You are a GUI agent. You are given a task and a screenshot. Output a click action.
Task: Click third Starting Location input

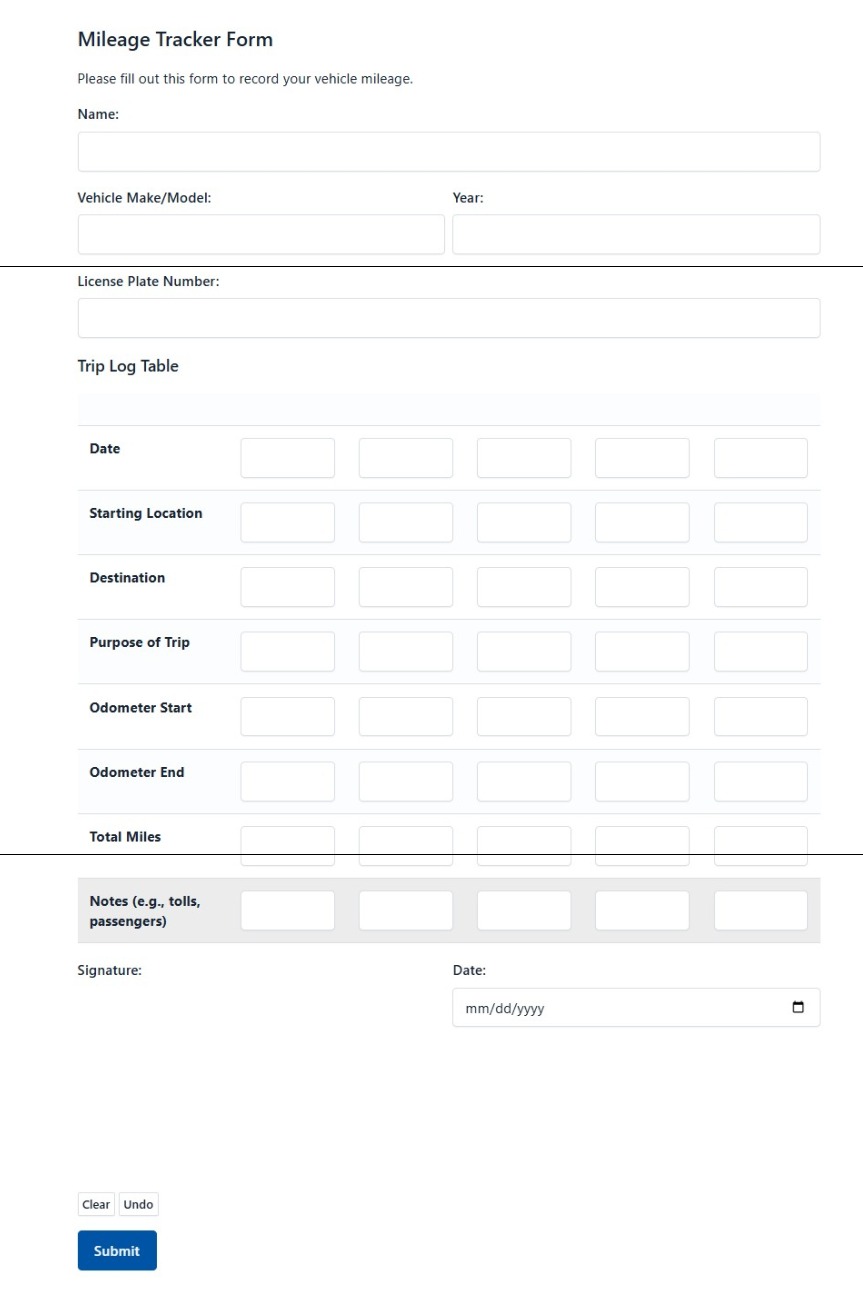click(x=524, y=522)
